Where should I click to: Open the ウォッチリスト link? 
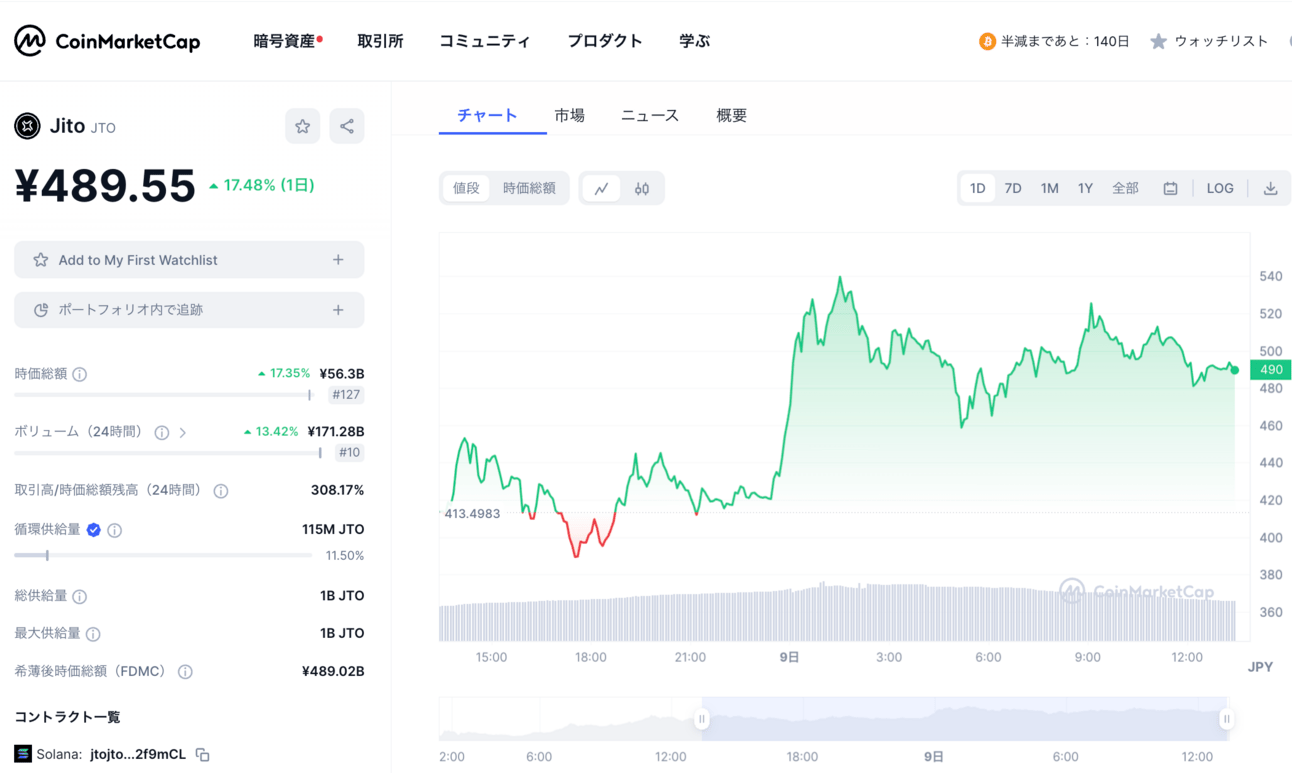(1221, 41)
